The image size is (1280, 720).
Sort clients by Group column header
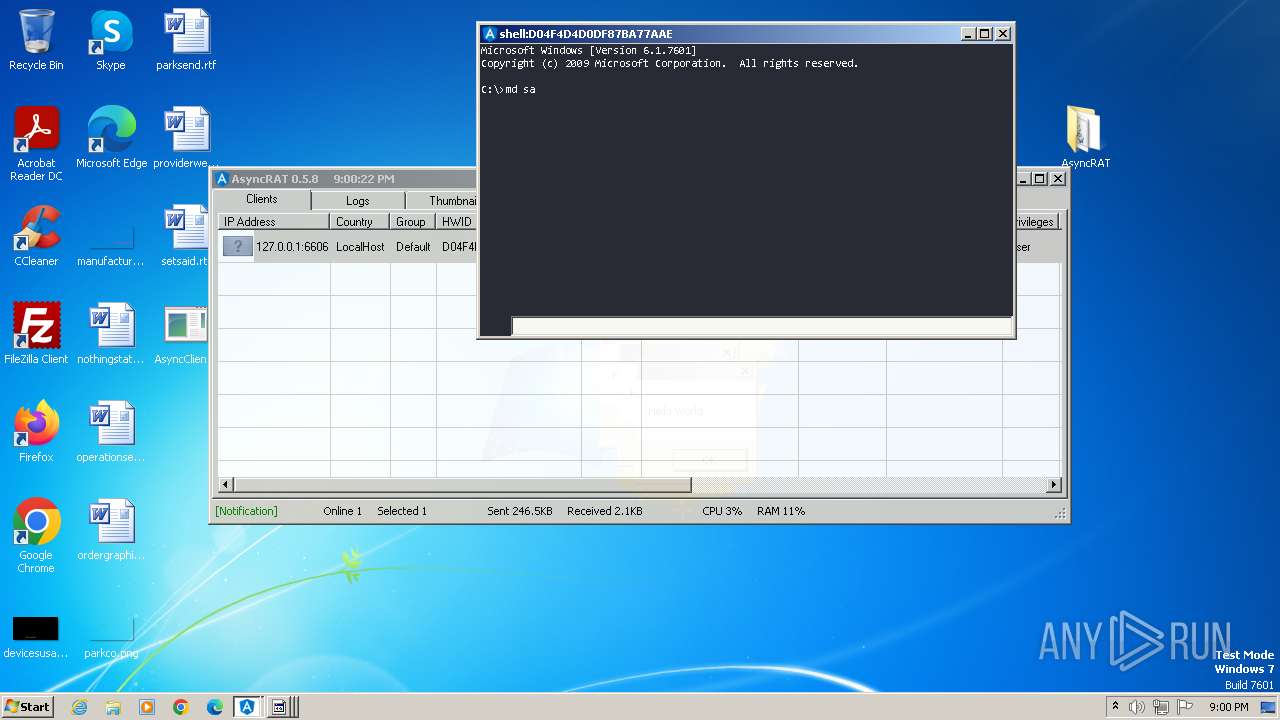[412, 222]
